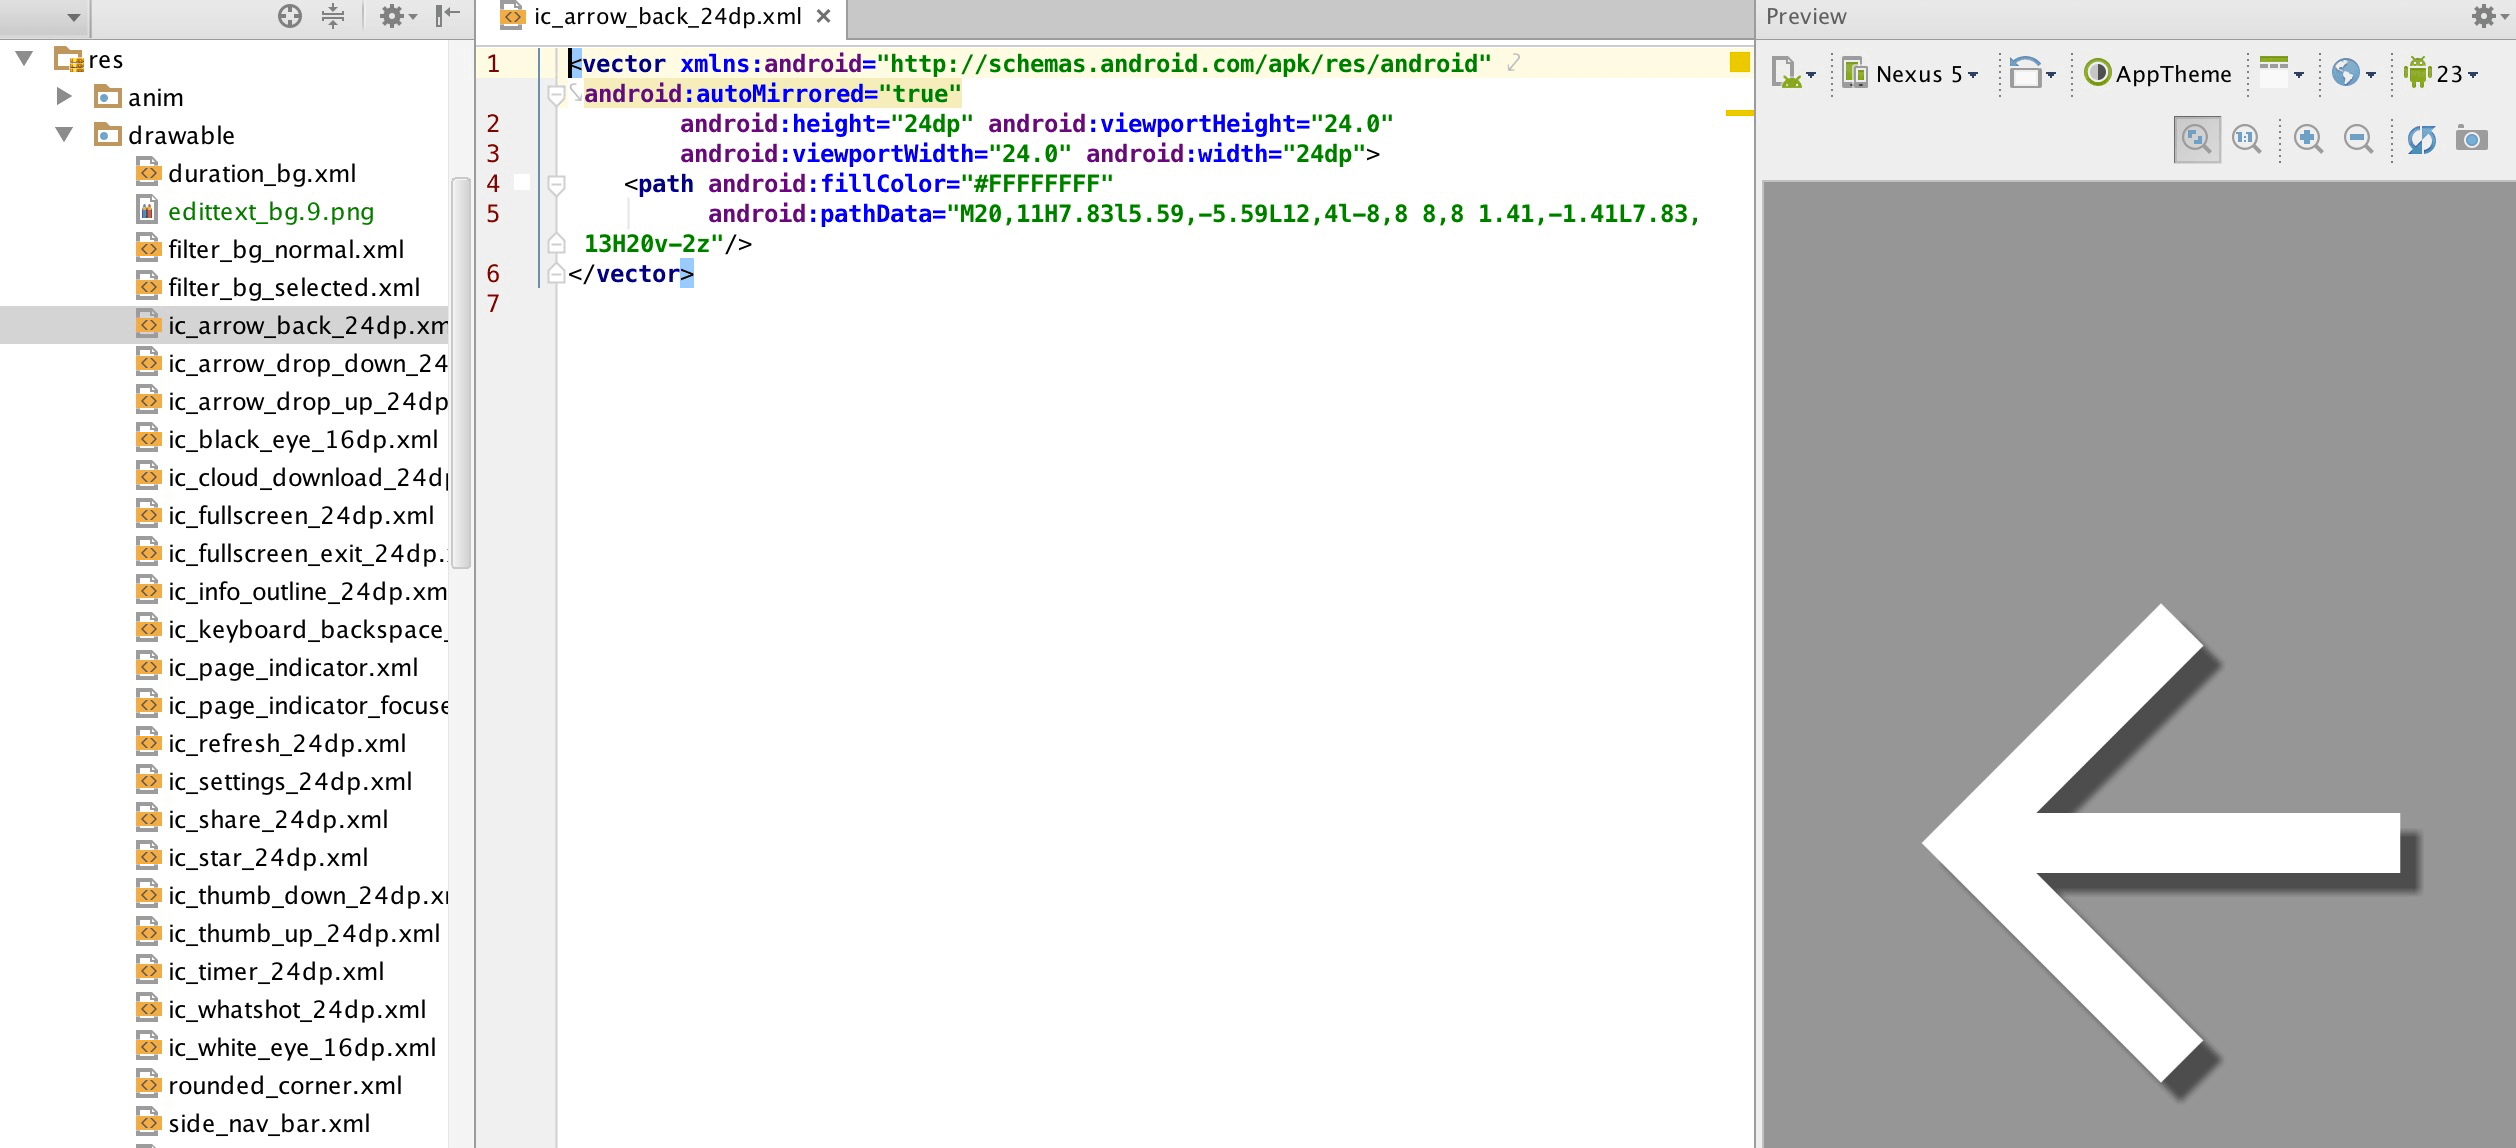Zoom out the preview
Viewport: 2516px width, 1148px height.
pos(2358,139)
